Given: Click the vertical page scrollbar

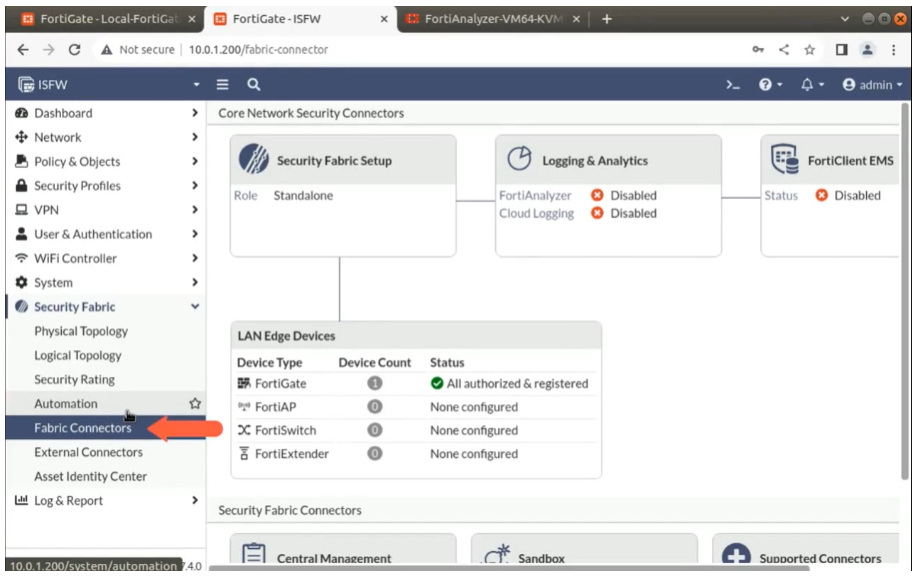Looking at the screenshot, I should [x=905, y=292].
